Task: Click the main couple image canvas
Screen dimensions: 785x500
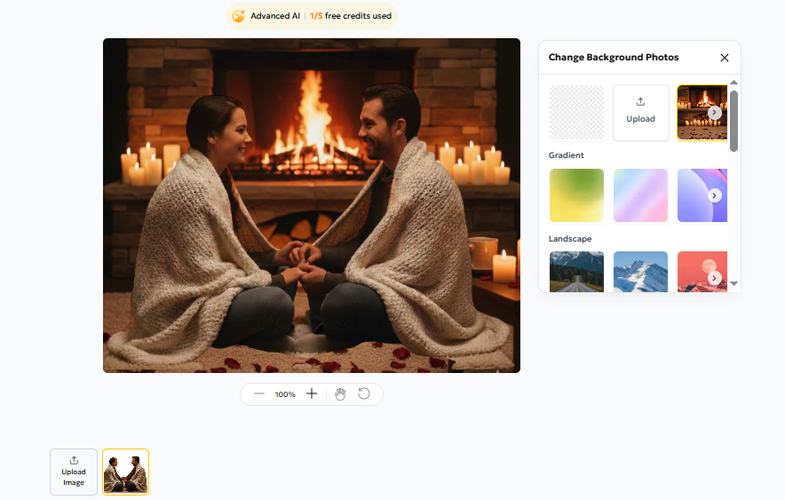Action: click(311, 205)
